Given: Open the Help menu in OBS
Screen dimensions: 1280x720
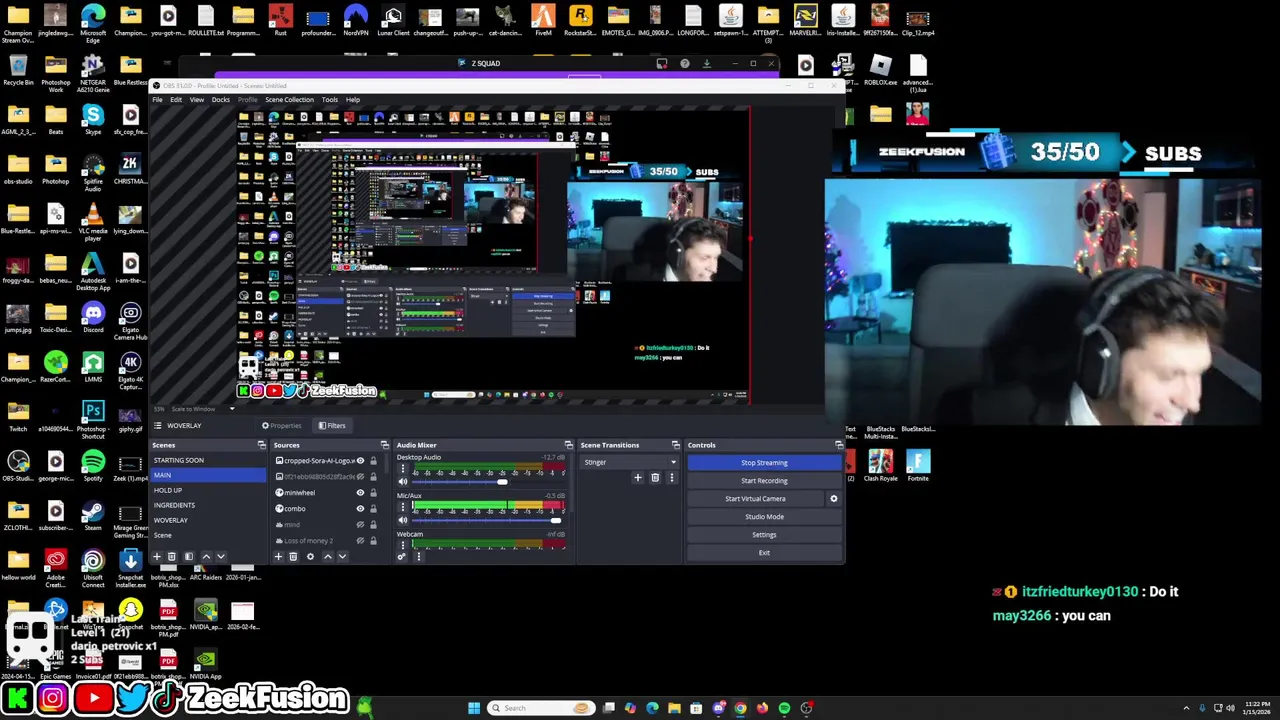Looking at the screenshot, I should (x=353, y=100).
